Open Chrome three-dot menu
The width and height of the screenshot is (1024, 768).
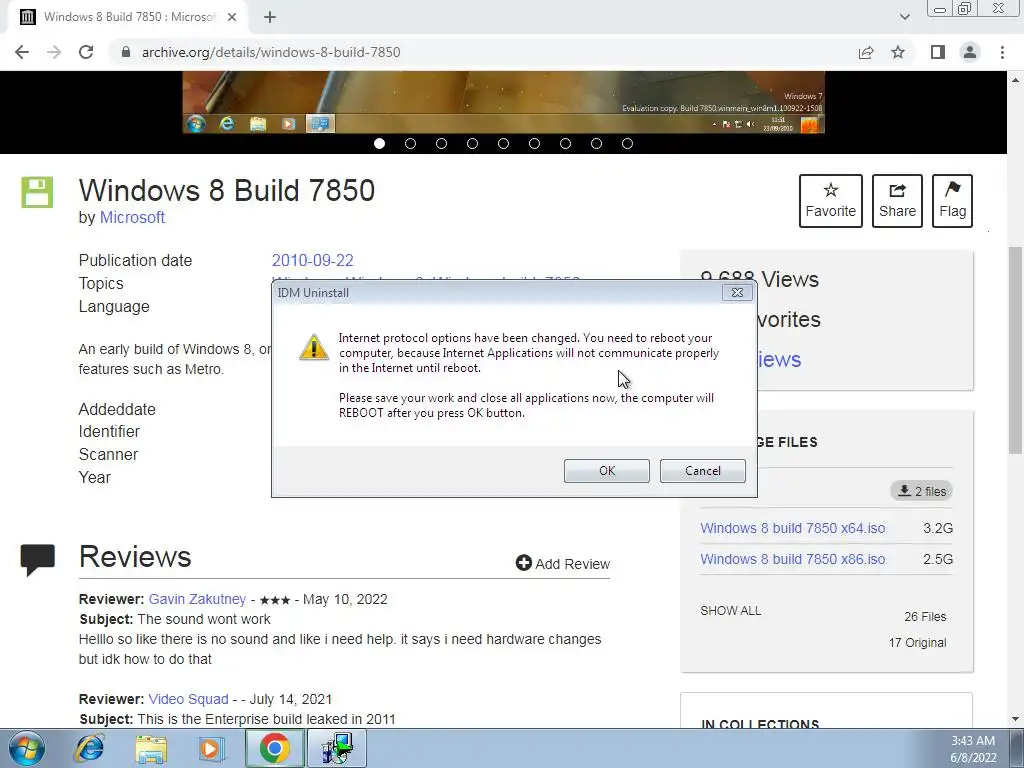1002,52
